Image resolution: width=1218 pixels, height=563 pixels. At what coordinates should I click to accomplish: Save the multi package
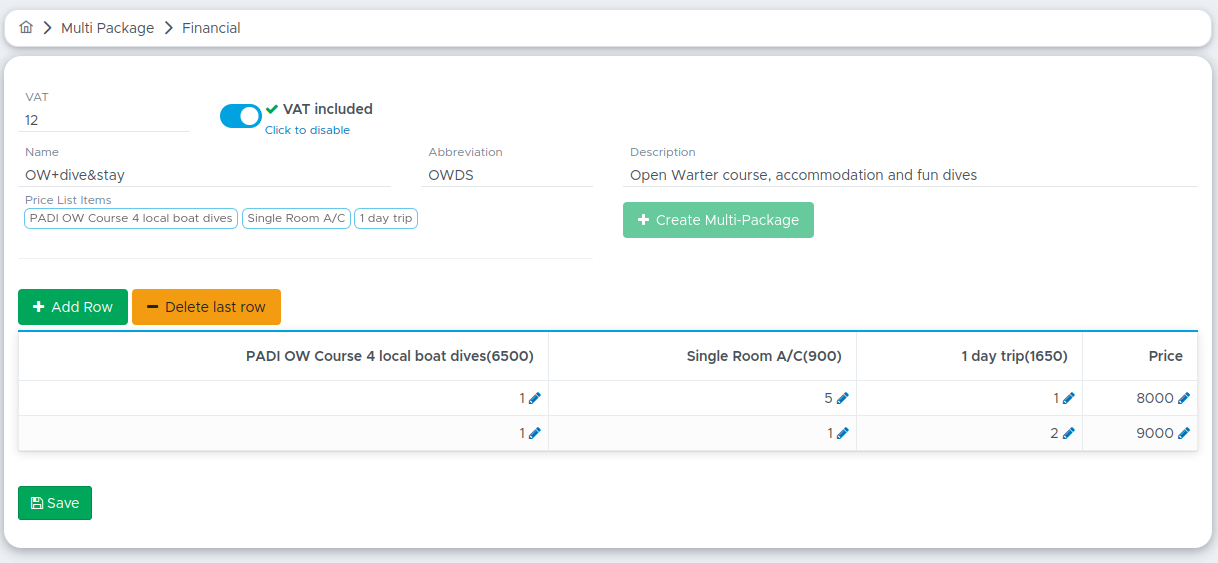pyautogui.click(x=55, y=503)
